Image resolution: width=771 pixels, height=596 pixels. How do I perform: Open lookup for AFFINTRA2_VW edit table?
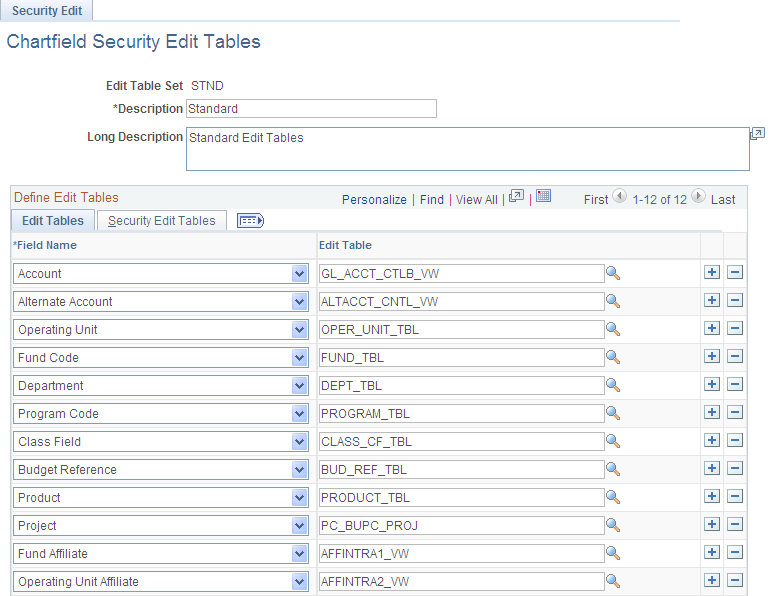click(x=613, y=581)
